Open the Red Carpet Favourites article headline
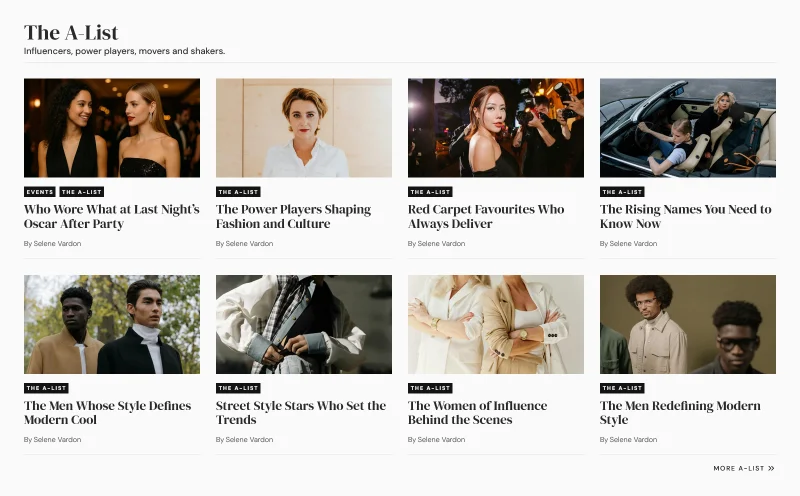Image resolution: width=800 pixels, height=496 pixels. coord(486,216)
